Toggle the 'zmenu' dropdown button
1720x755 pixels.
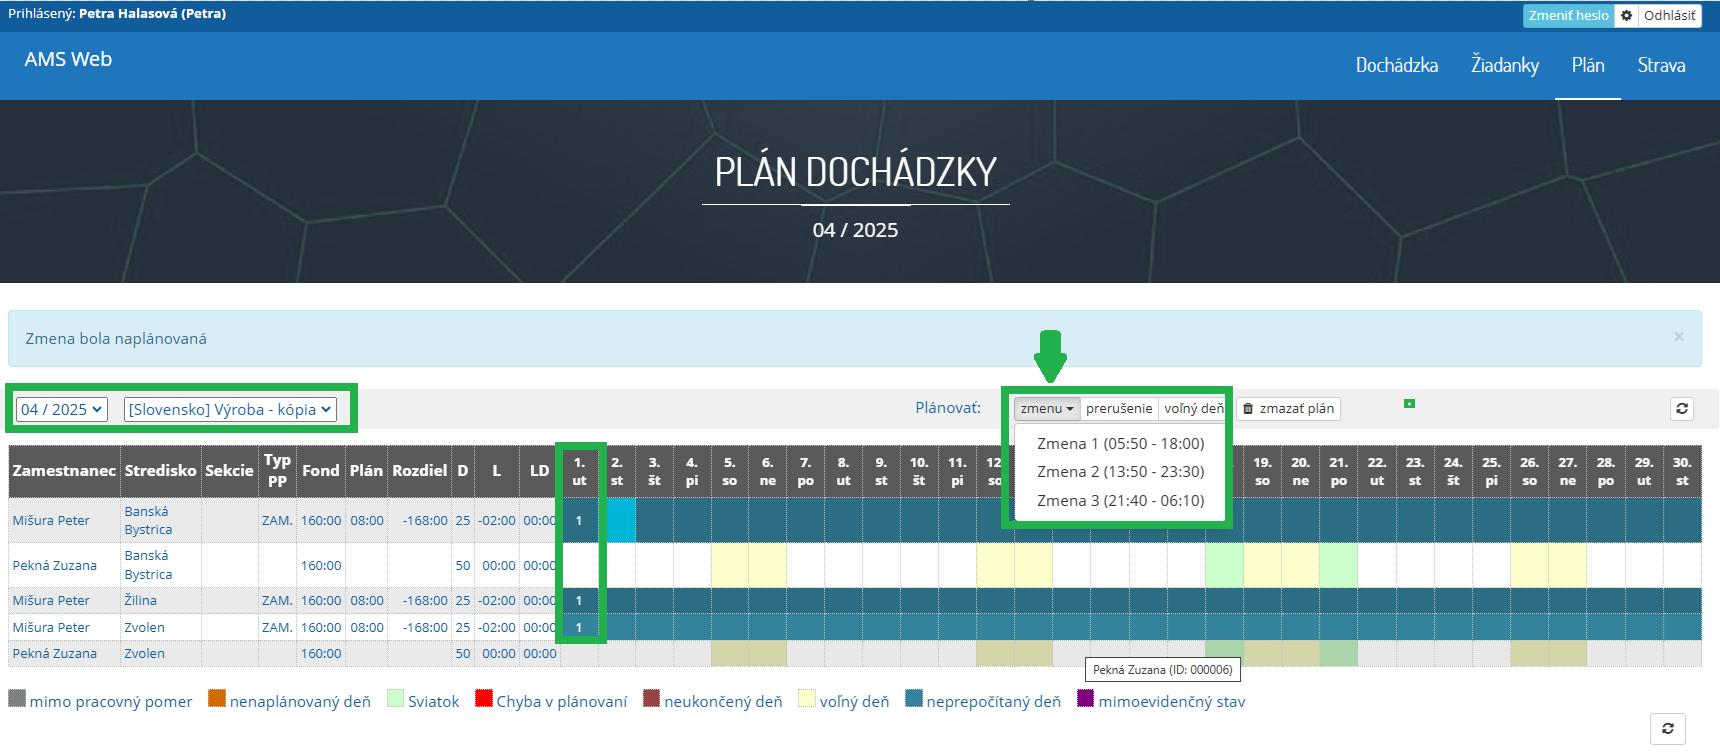(1047, 408)
